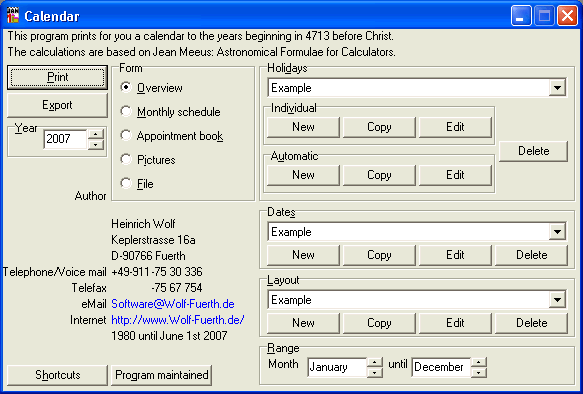Delete the Layout entry

pos(532,323)
